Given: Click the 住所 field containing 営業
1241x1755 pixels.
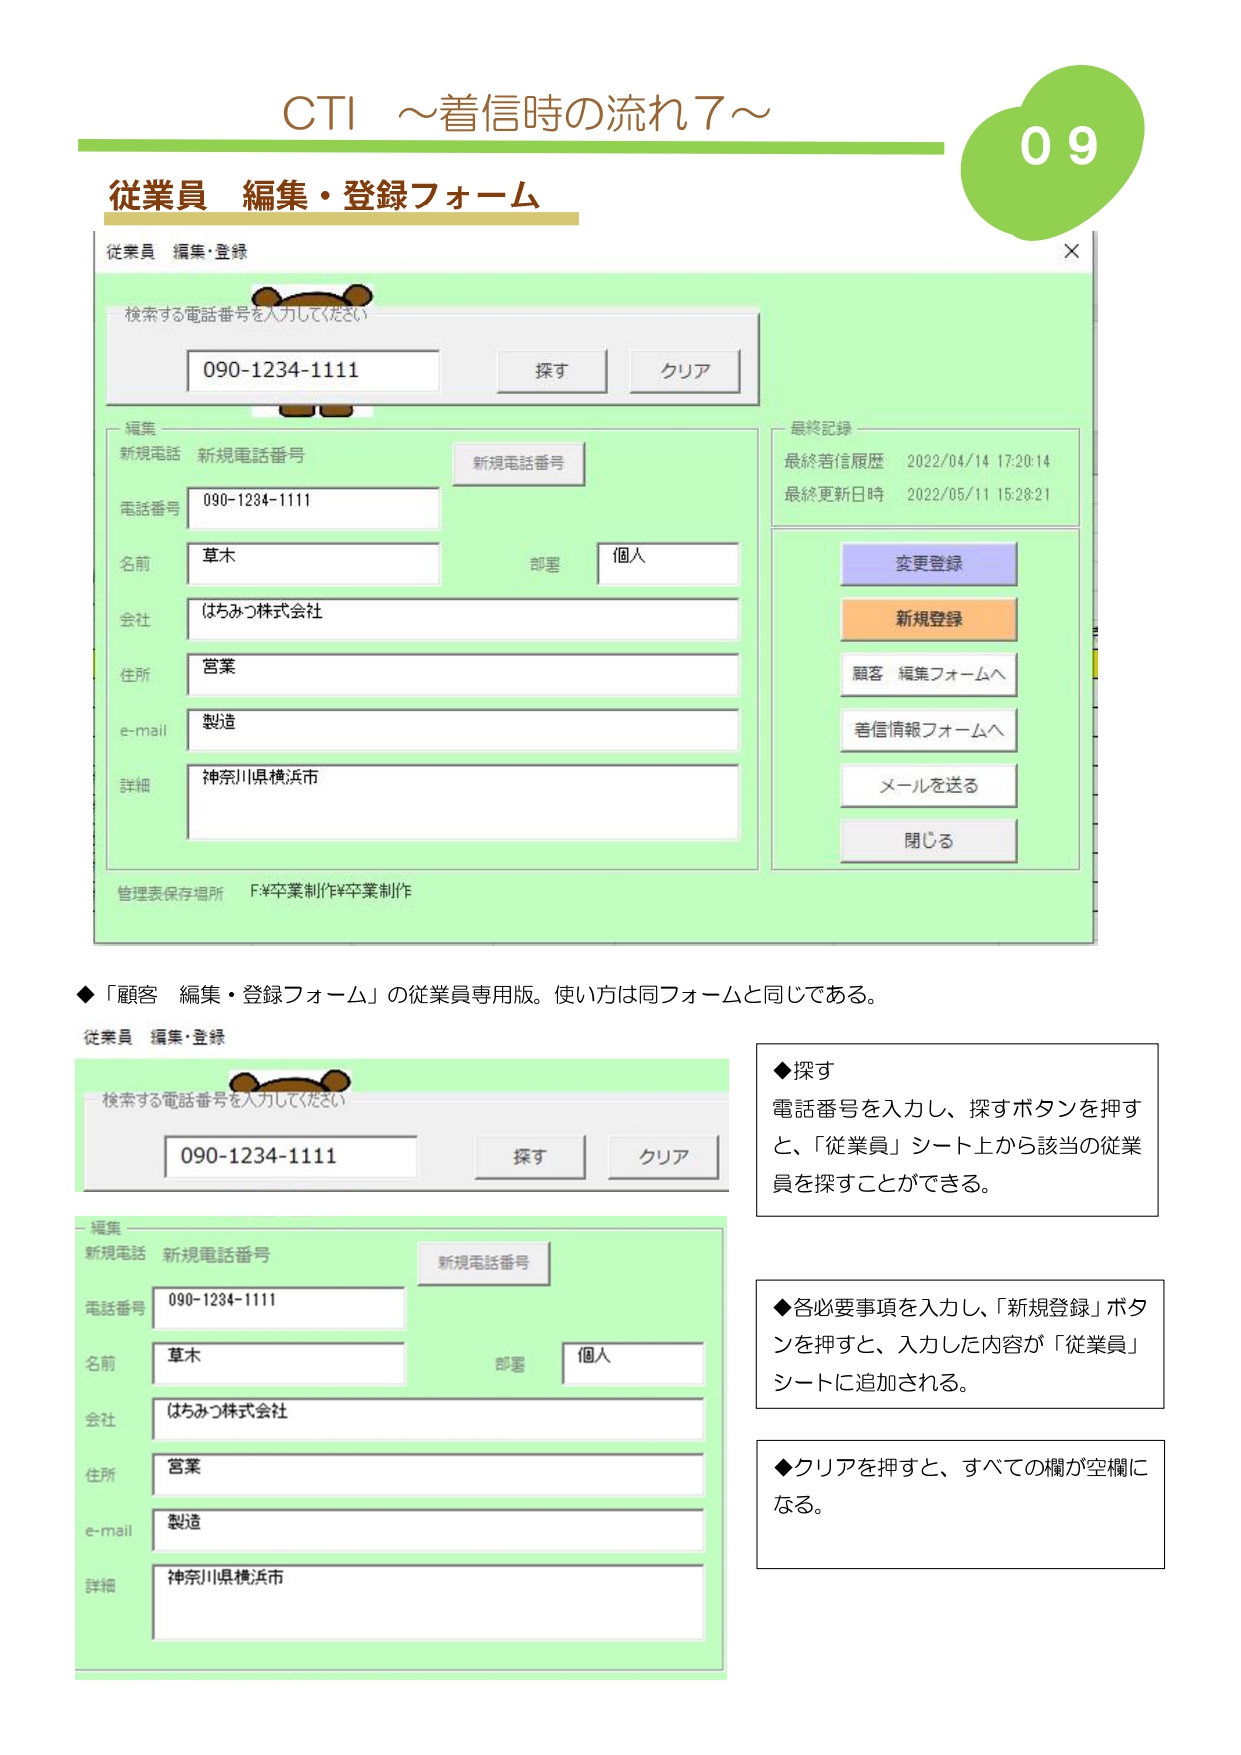Looking at the screenshot, I should click(x=462, y=674).
